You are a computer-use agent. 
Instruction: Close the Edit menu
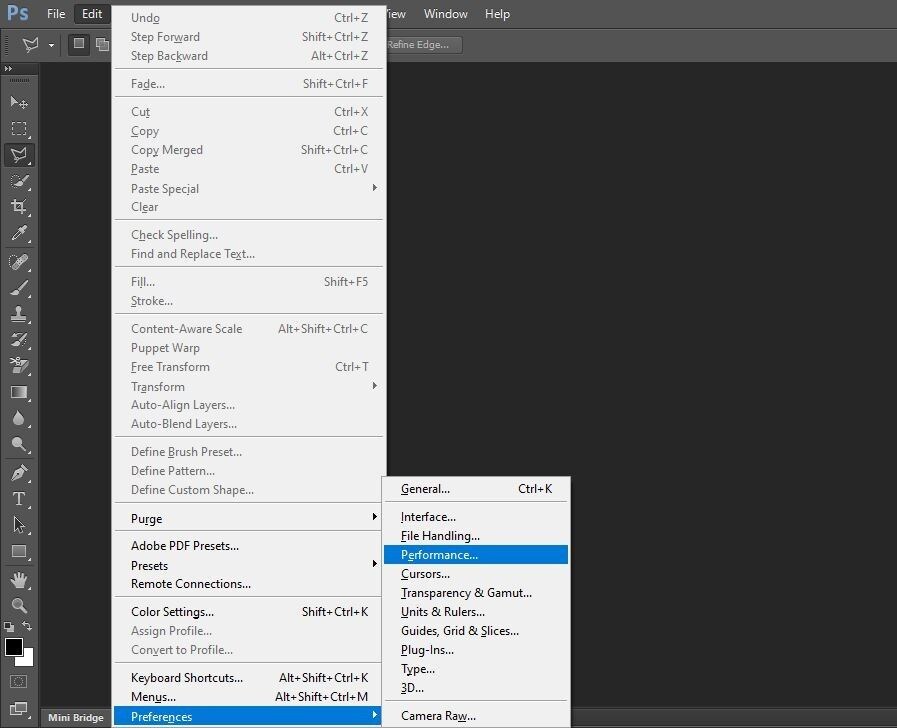tap(92, 14)
